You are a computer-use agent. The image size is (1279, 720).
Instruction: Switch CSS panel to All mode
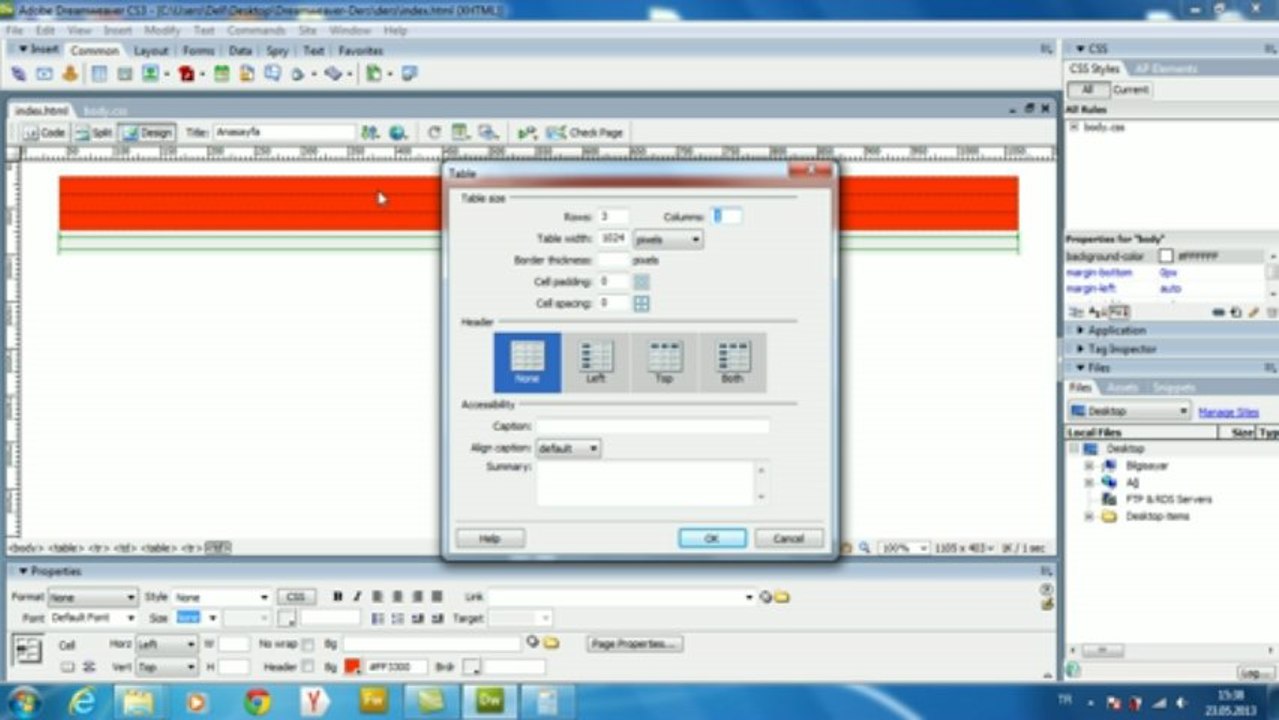coord(1087,89)
